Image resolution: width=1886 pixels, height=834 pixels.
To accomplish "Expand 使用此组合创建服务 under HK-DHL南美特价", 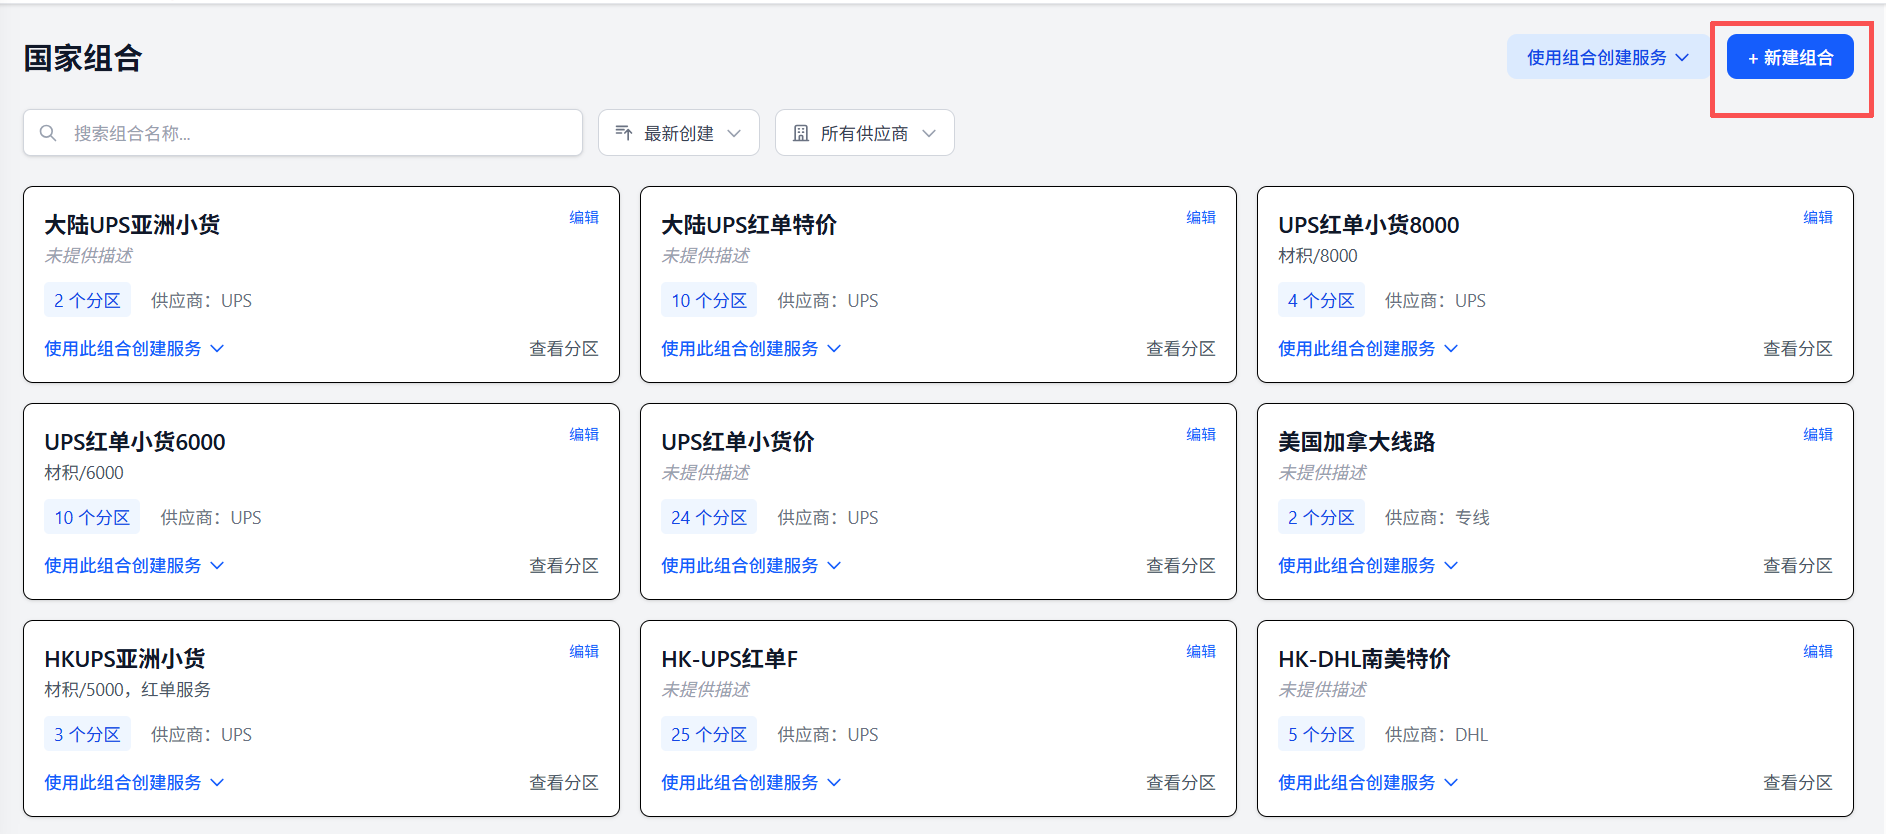I will point(1367,782).
